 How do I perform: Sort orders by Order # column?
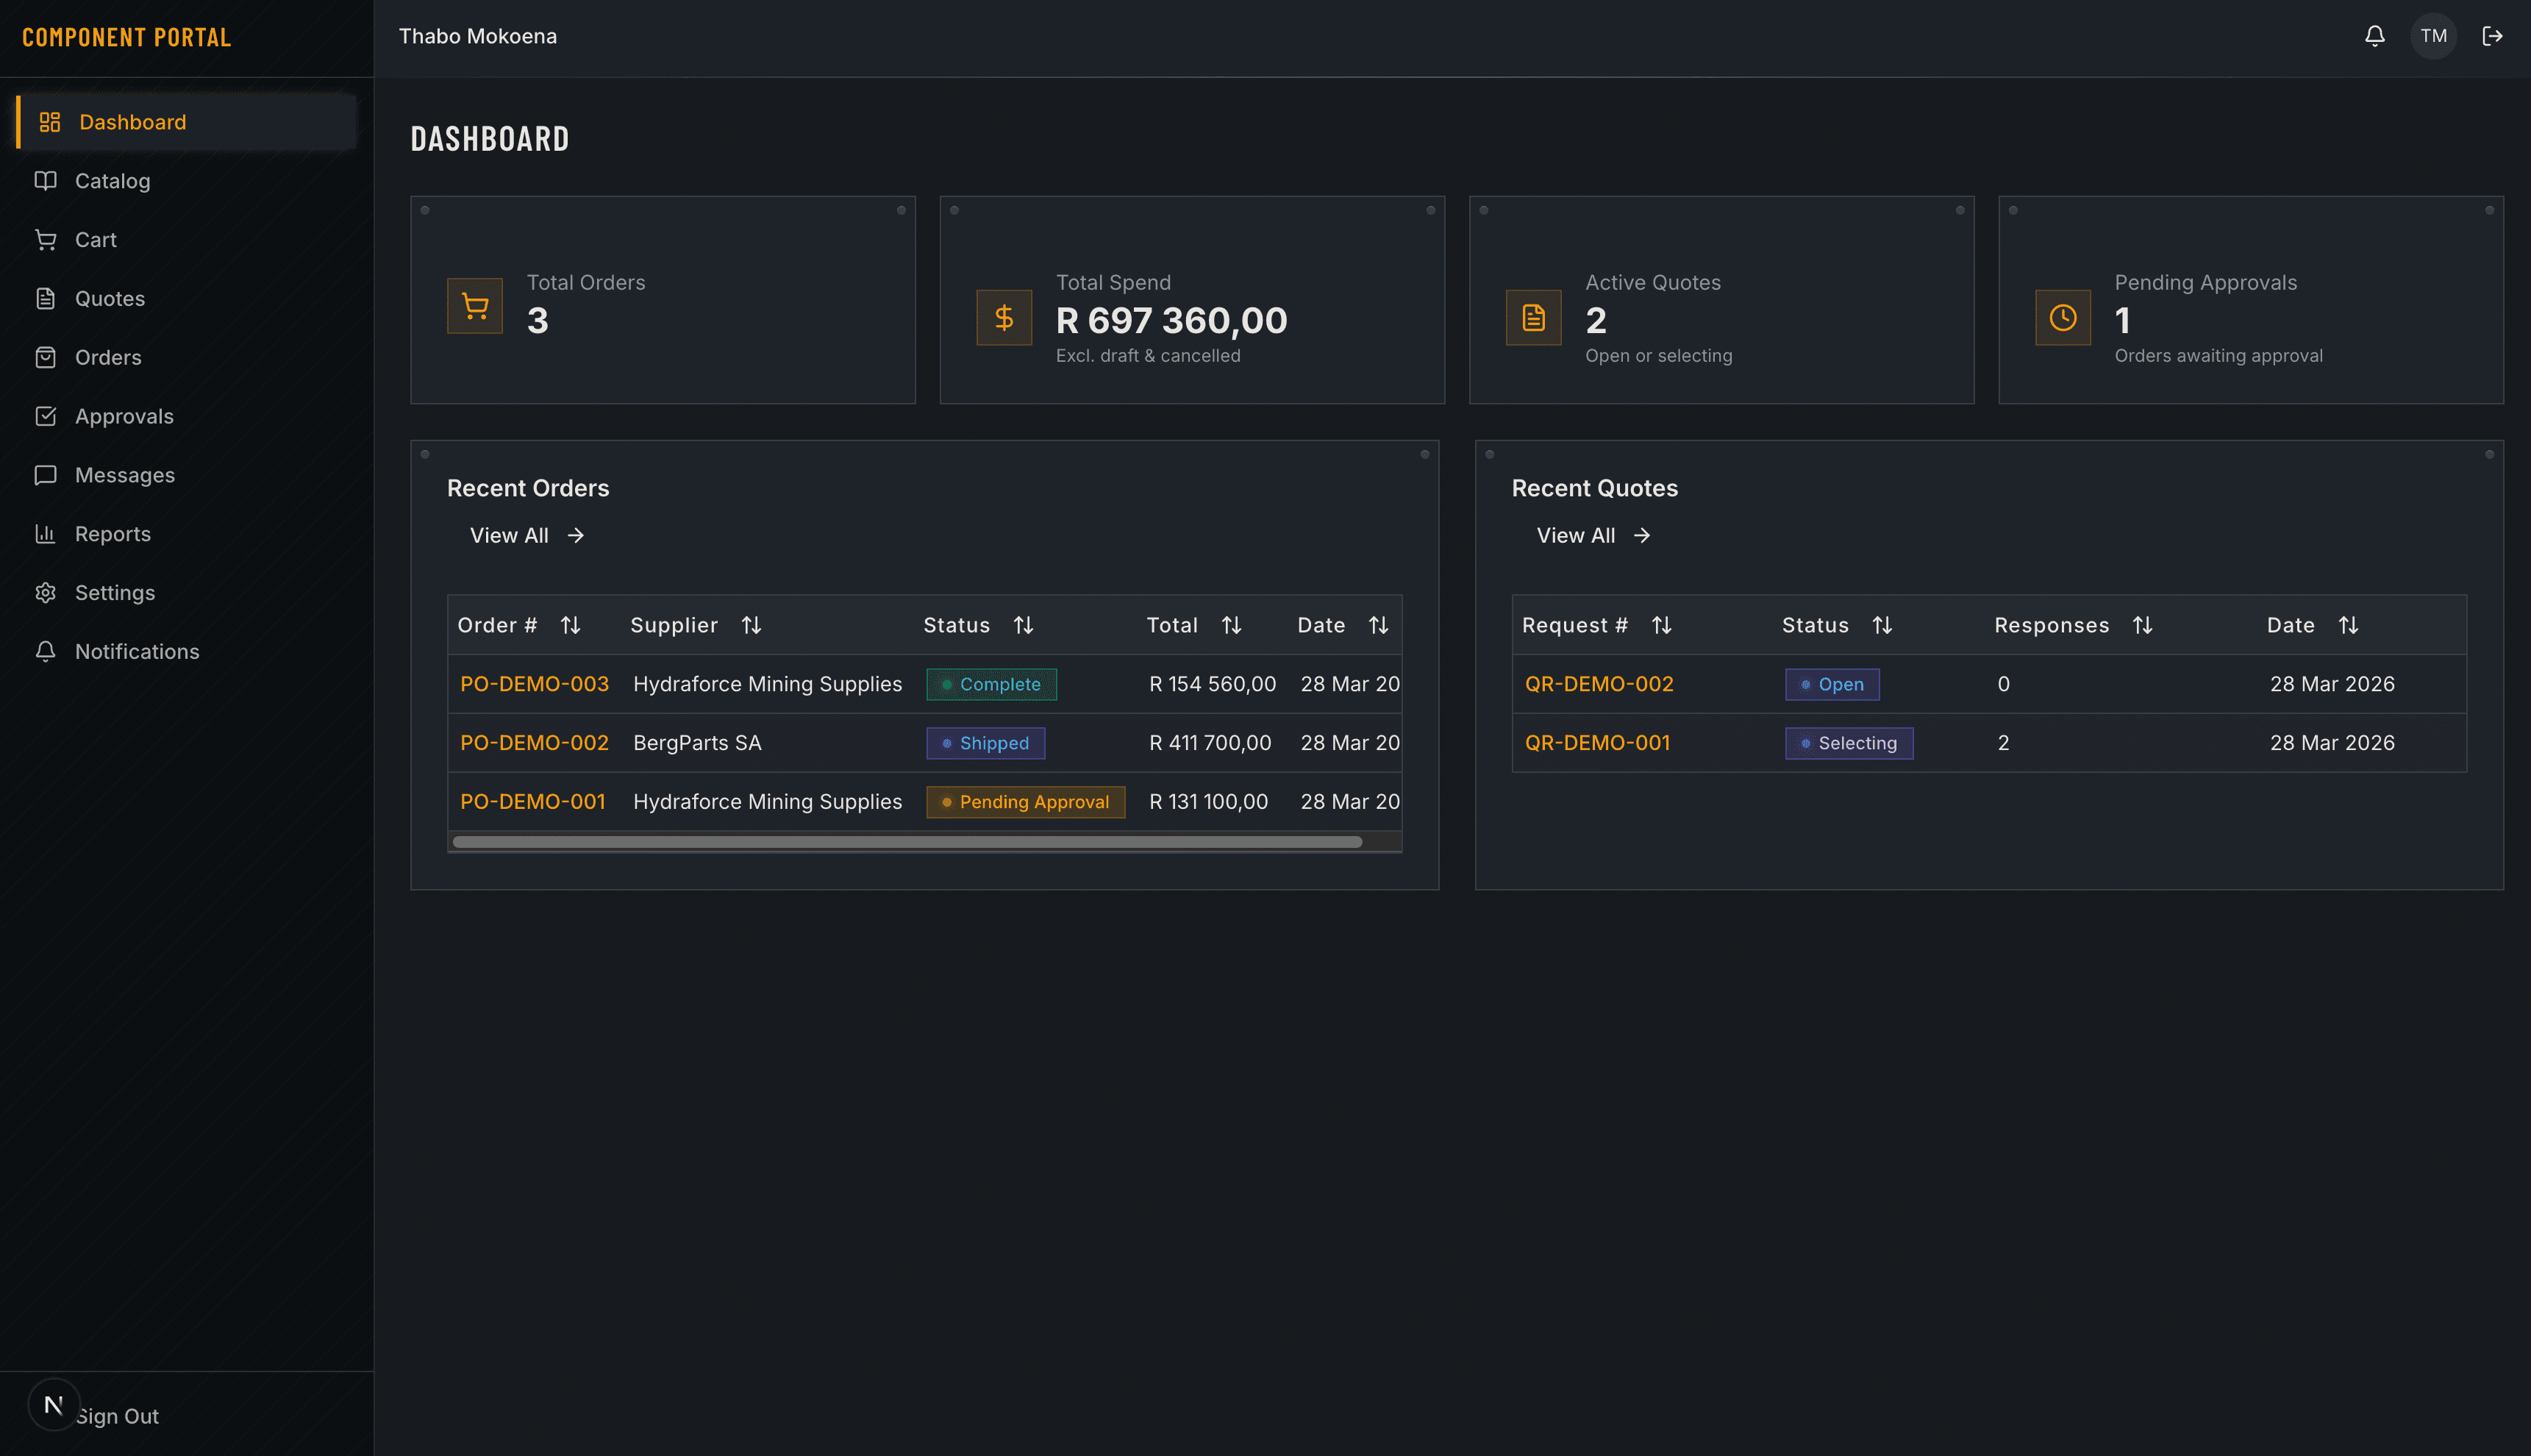(572, 624)
